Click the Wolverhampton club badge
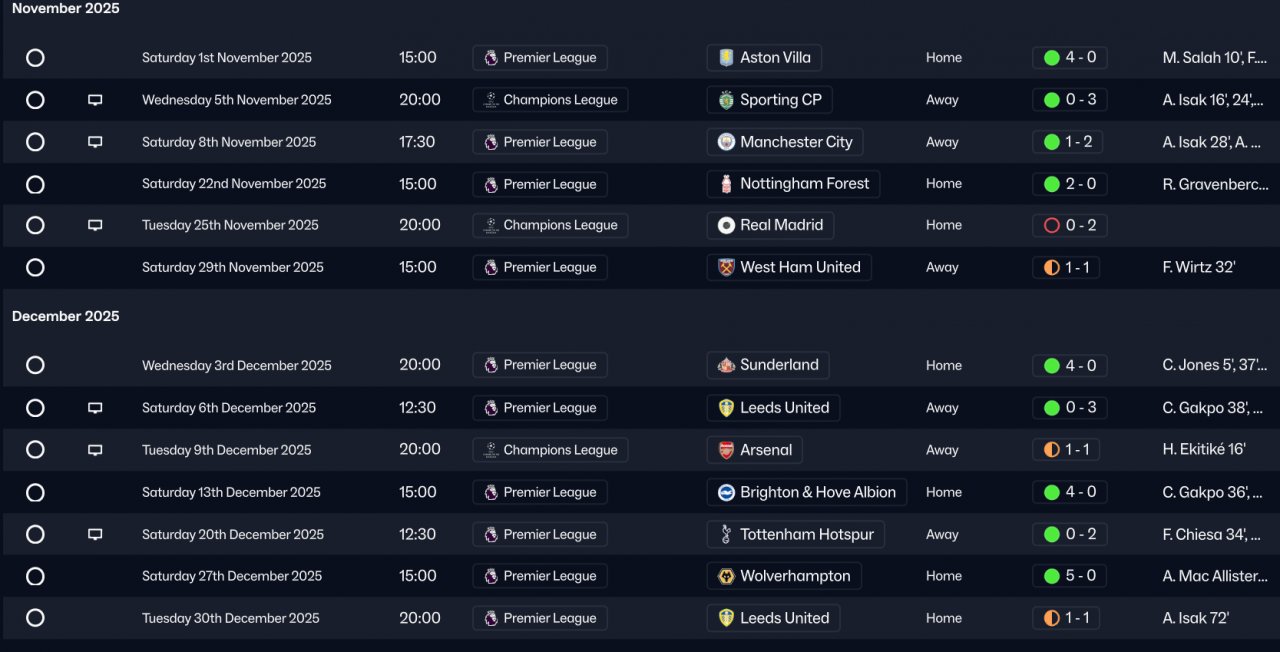This screenshot has height=652, width=1280. tap(726, 576)
